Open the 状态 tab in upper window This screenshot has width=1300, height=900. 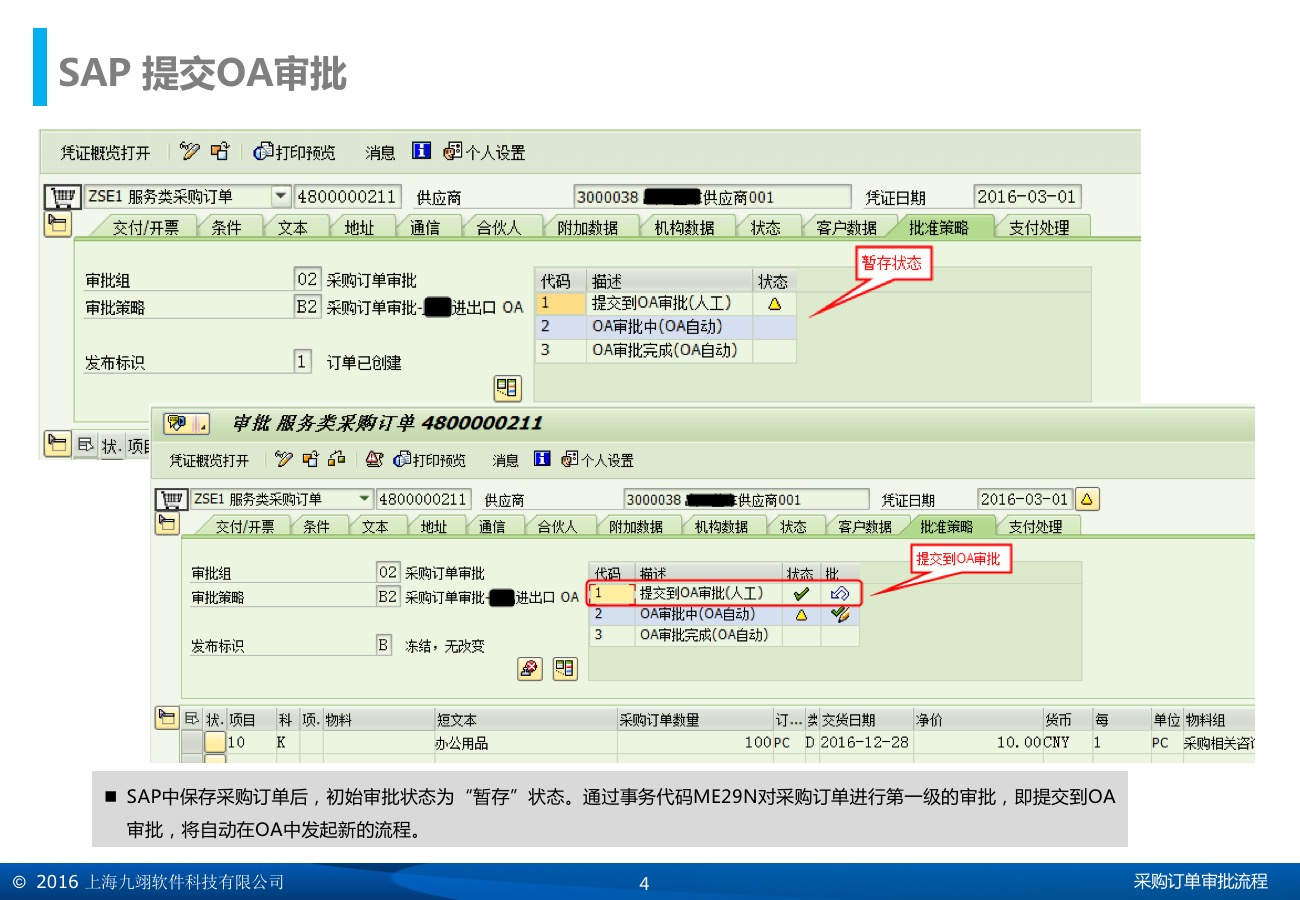pyautogui.click(x=765, y=228)
